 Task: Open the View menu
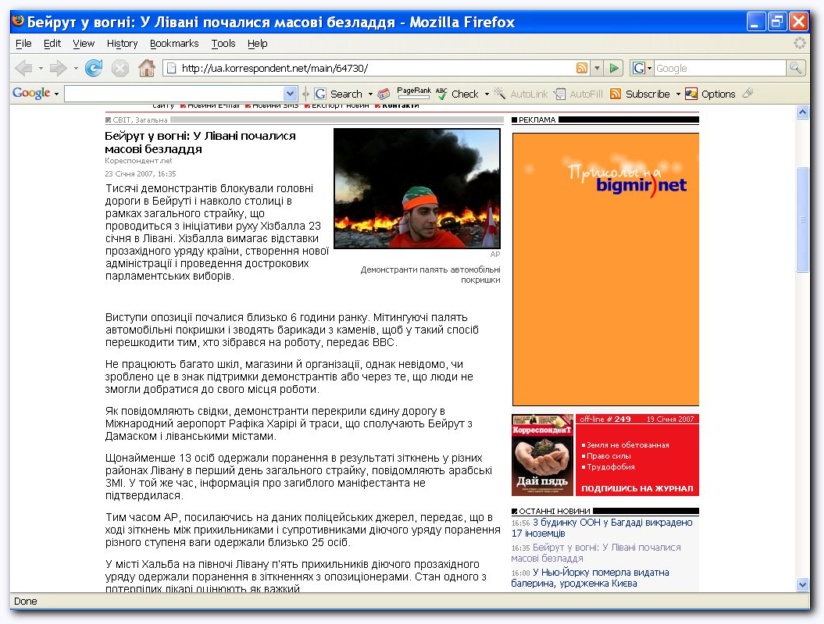click(84, 44)
